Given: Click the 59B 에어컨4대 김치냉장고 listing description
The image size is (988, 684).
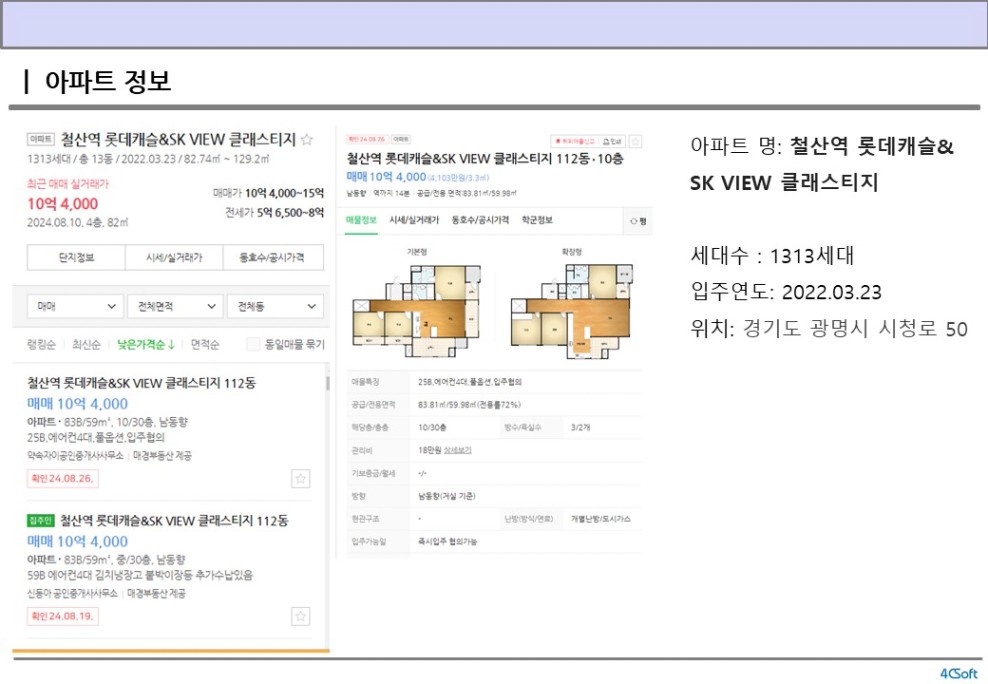Looking at the screenshot, I should (140, 575).
